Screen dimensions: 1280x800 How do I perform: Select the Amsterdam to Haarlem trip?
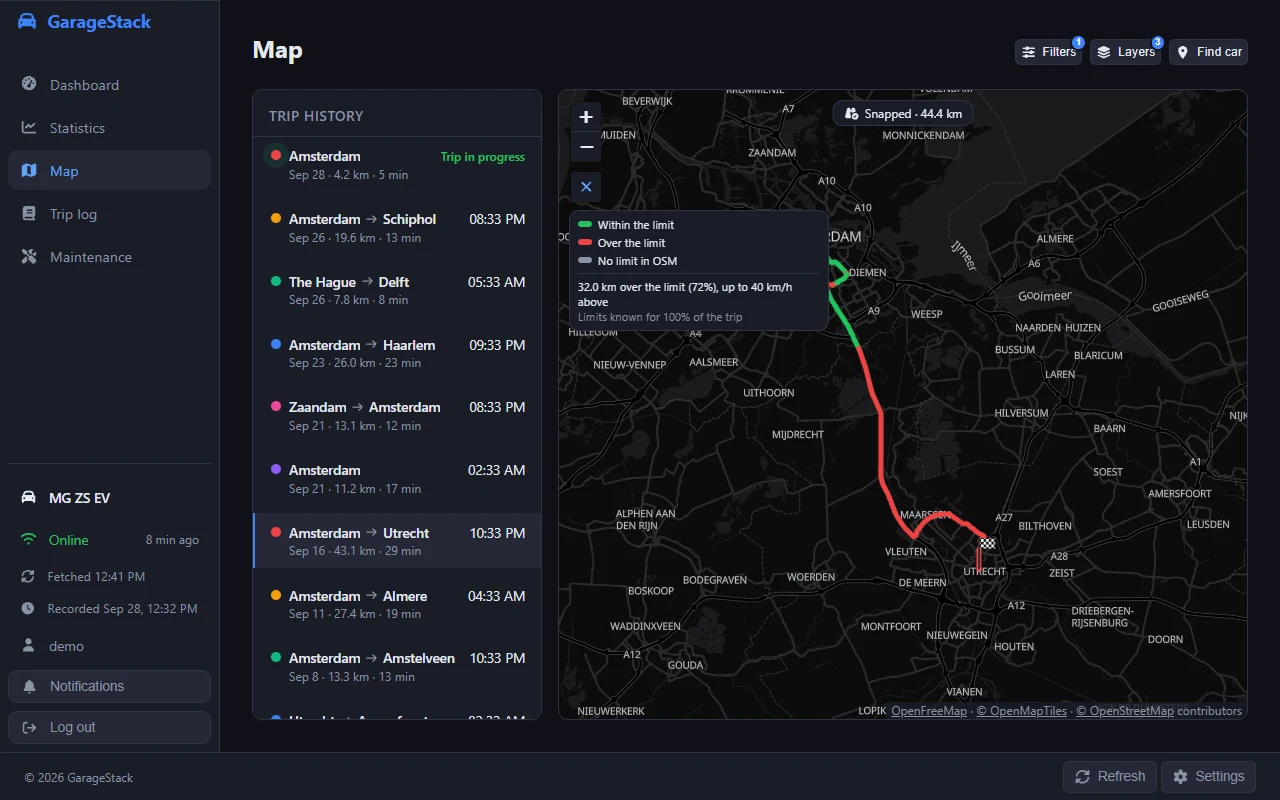[x=397, y=354]
